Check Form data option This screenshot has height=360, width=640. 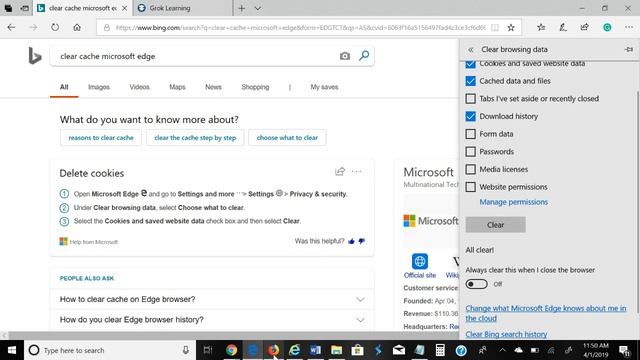coord(470,134)
